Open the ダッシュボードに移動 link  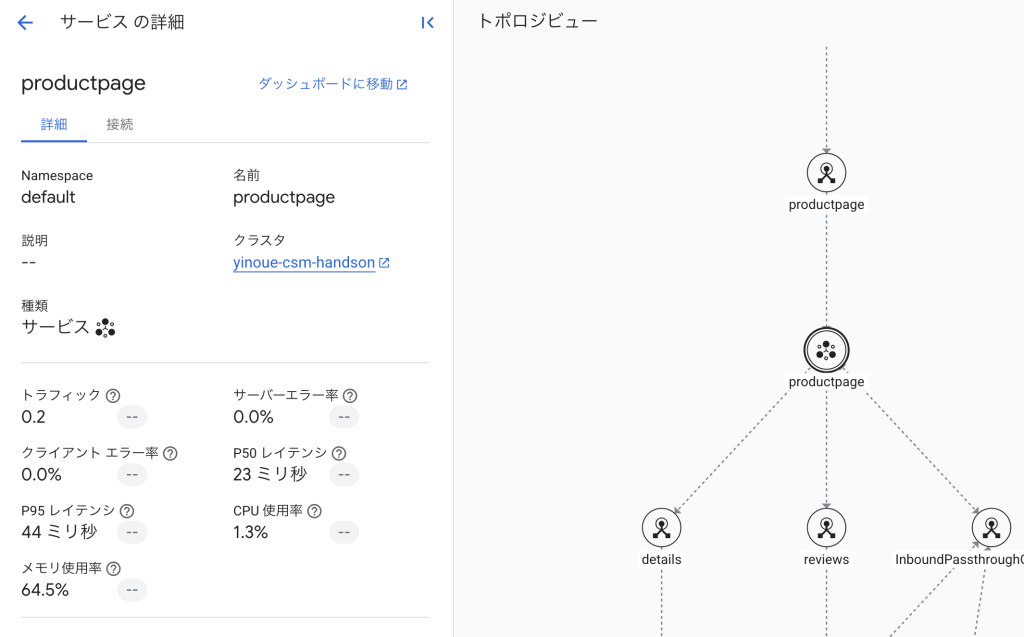pyautogui.click(x=332, y=84)
